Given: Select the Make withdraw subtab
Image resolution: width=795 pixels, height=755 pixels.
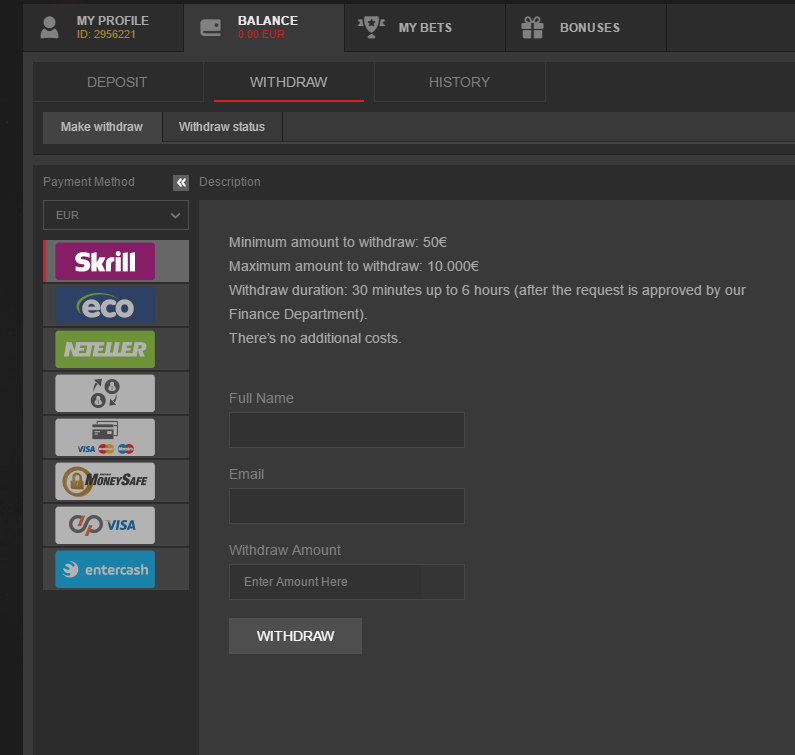Looking at the screenshot, I should [x=102, y=127].
